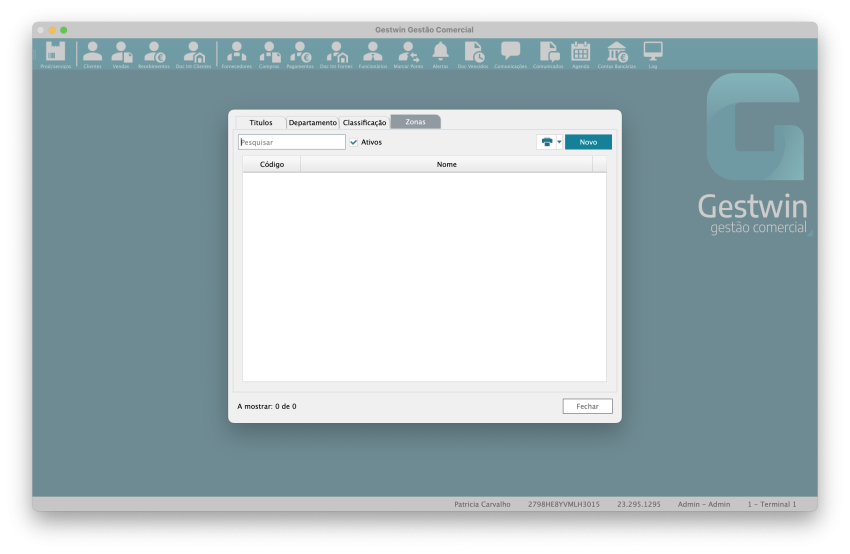
Task: Click the Compras toolbar icon
Action: pyautogui.click(x=269, y=54)
